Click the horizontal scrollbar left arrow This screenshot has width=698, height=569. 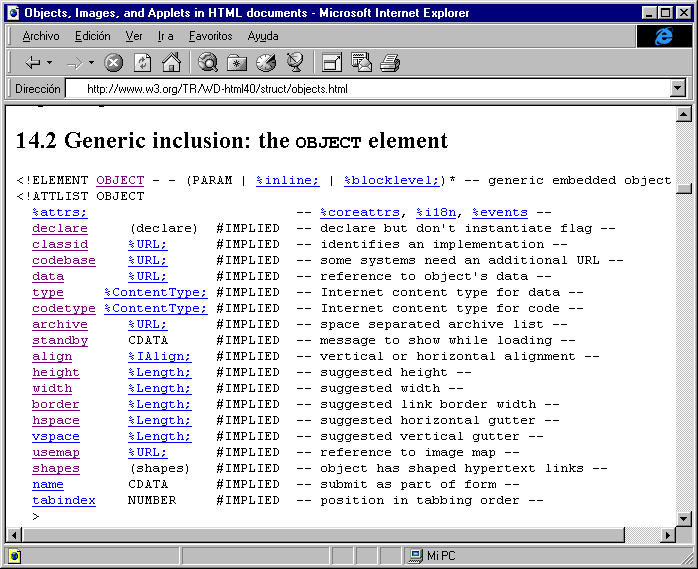[x=14, y=535]
